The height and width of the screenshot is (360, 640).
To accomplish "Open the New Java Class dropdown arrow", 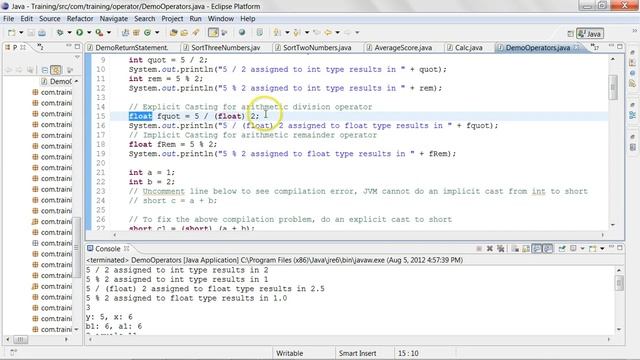I will click(157, 33).
